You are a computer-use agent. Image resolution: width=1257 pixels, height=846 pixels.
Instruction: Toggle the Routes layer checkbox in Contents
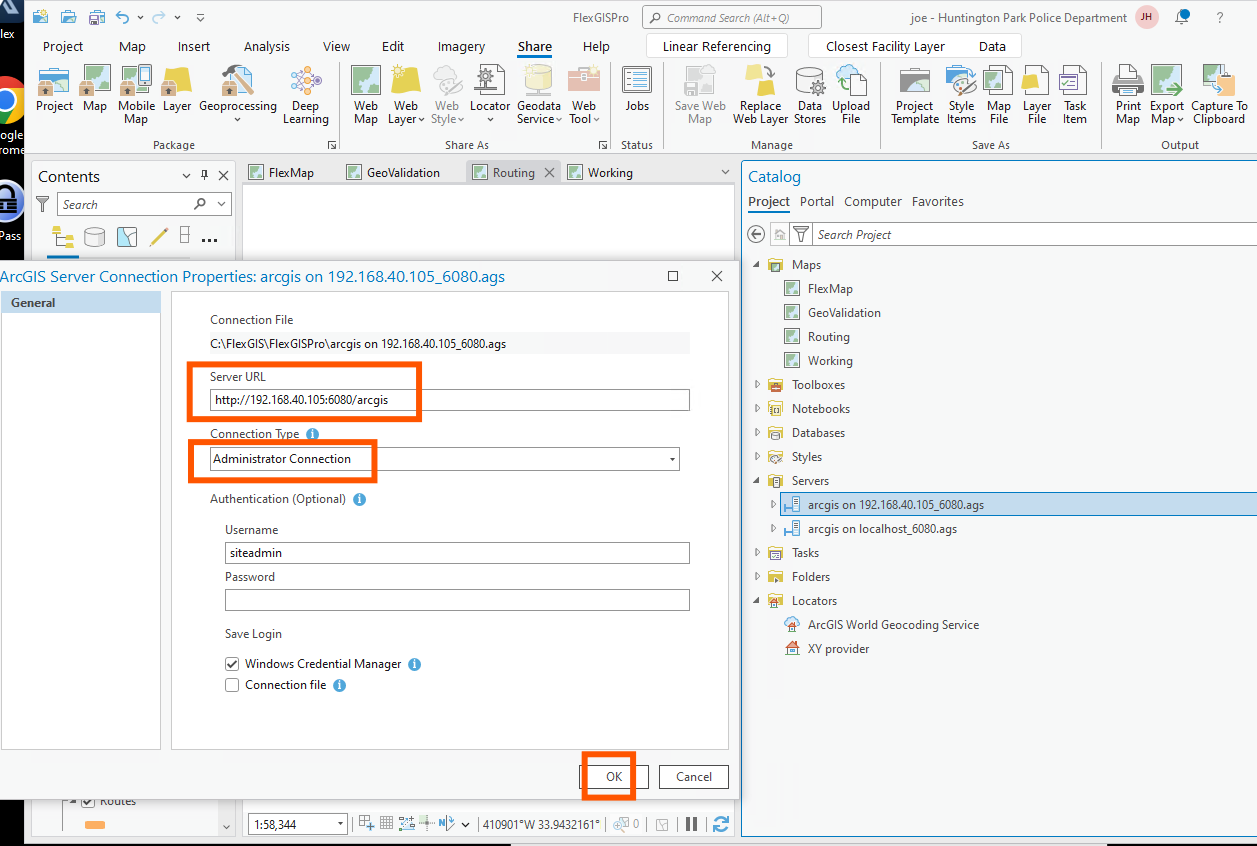tap(87, 801)
